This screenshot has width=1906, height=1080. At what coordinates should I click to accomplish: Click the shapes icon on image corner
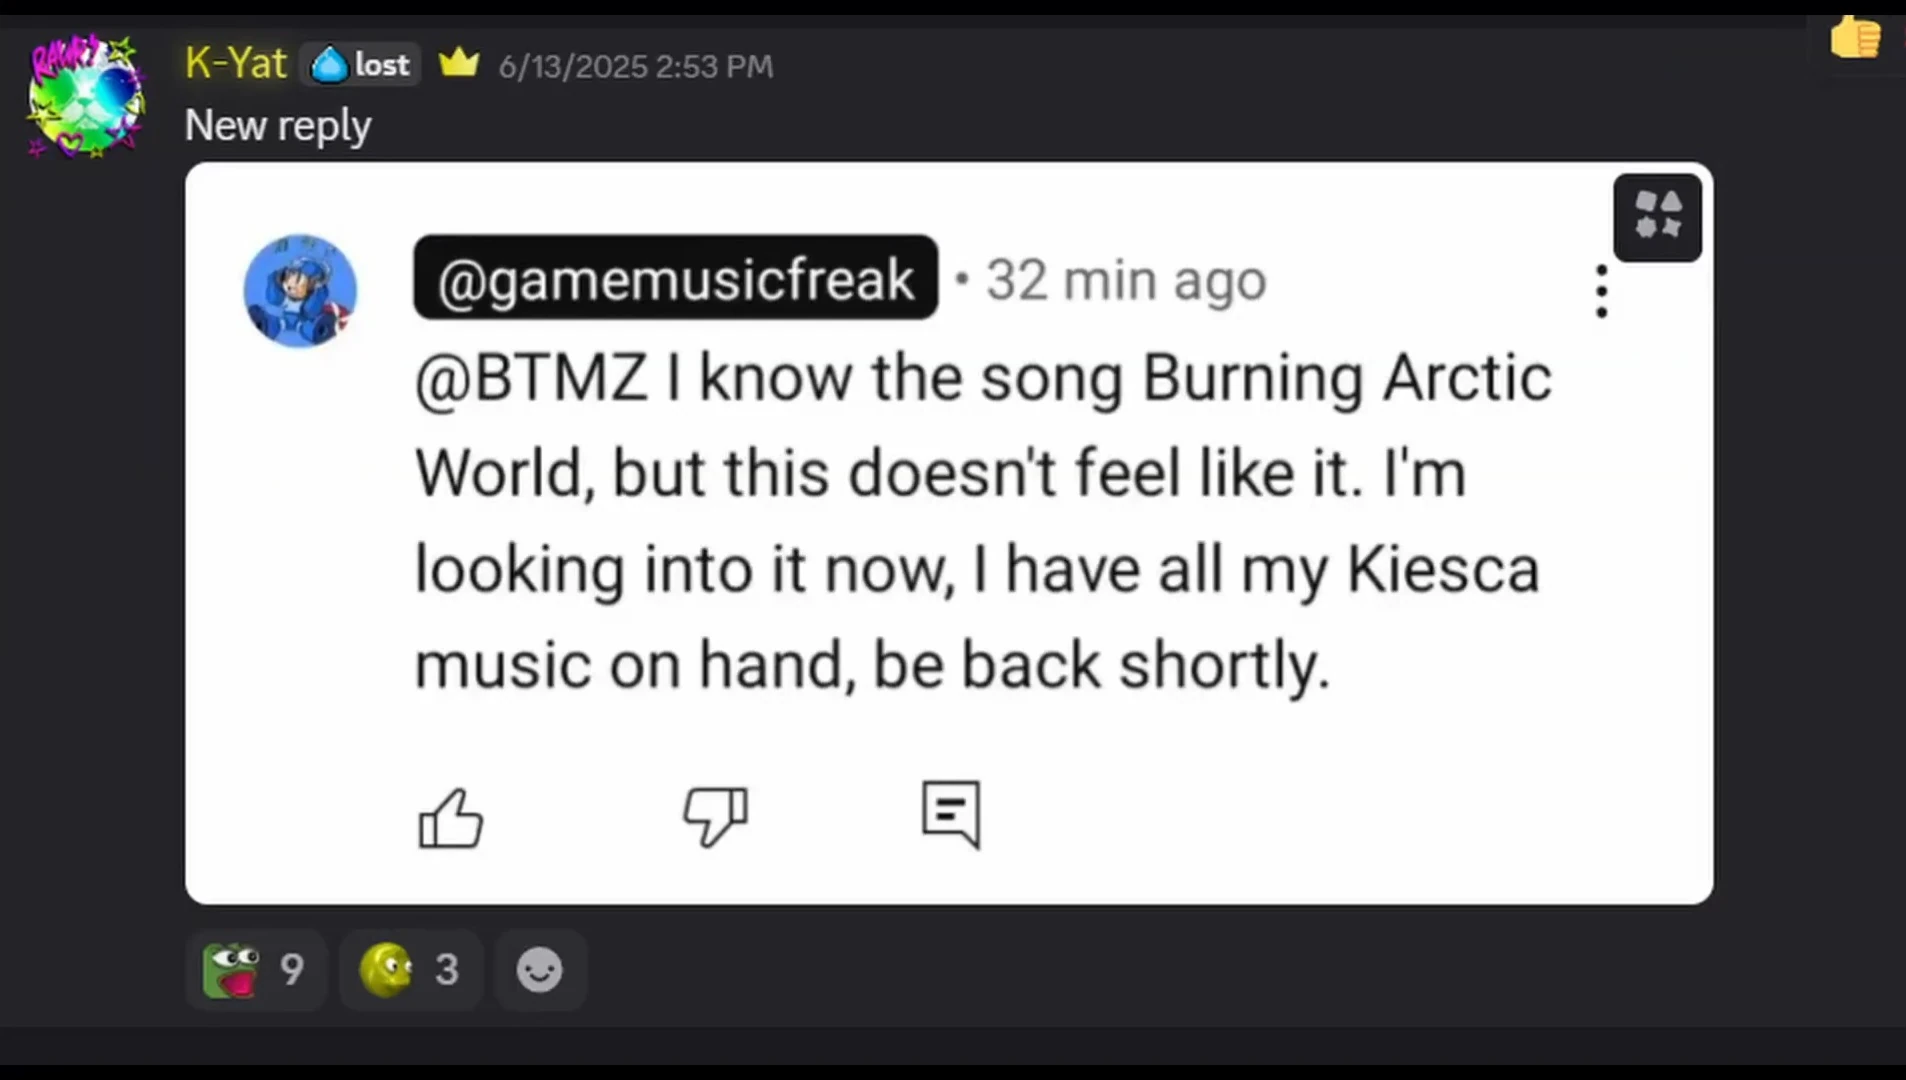(1657, 217)
